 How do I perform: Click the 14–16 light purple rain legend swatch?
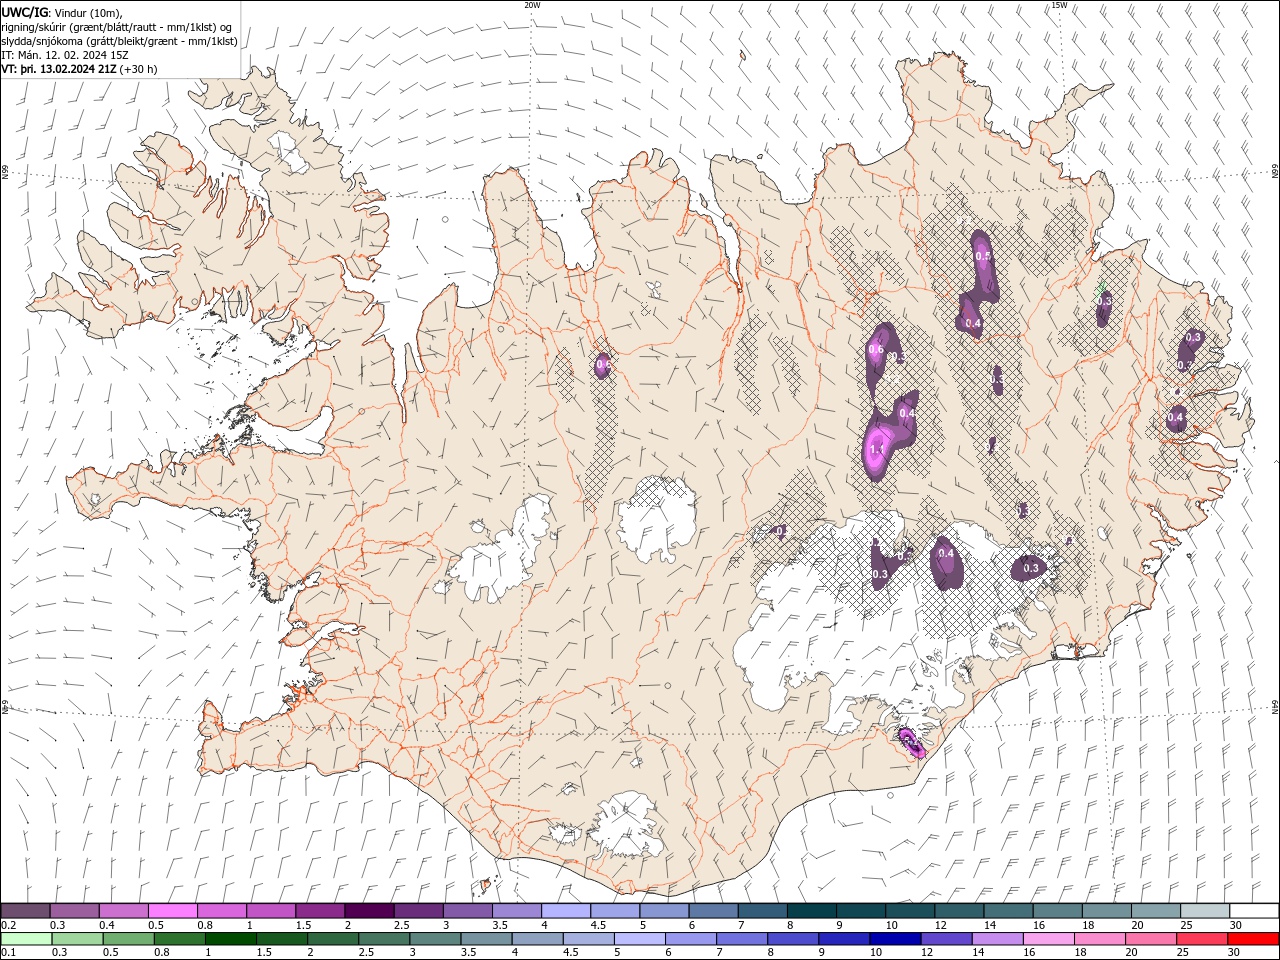(x=997, y=939)
